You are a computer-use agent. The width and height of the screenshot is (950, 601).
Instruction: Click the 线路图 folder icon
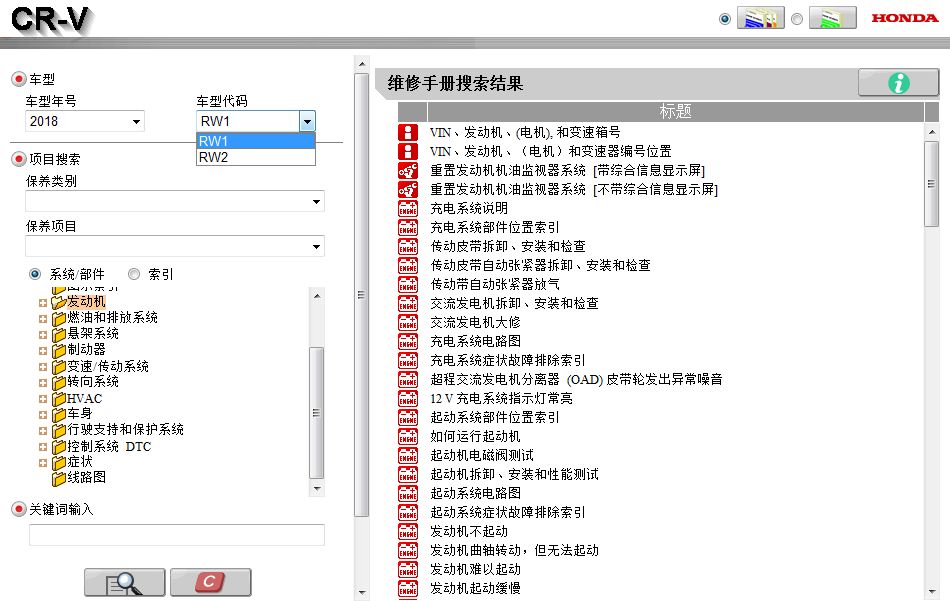(x=59, y=478)
